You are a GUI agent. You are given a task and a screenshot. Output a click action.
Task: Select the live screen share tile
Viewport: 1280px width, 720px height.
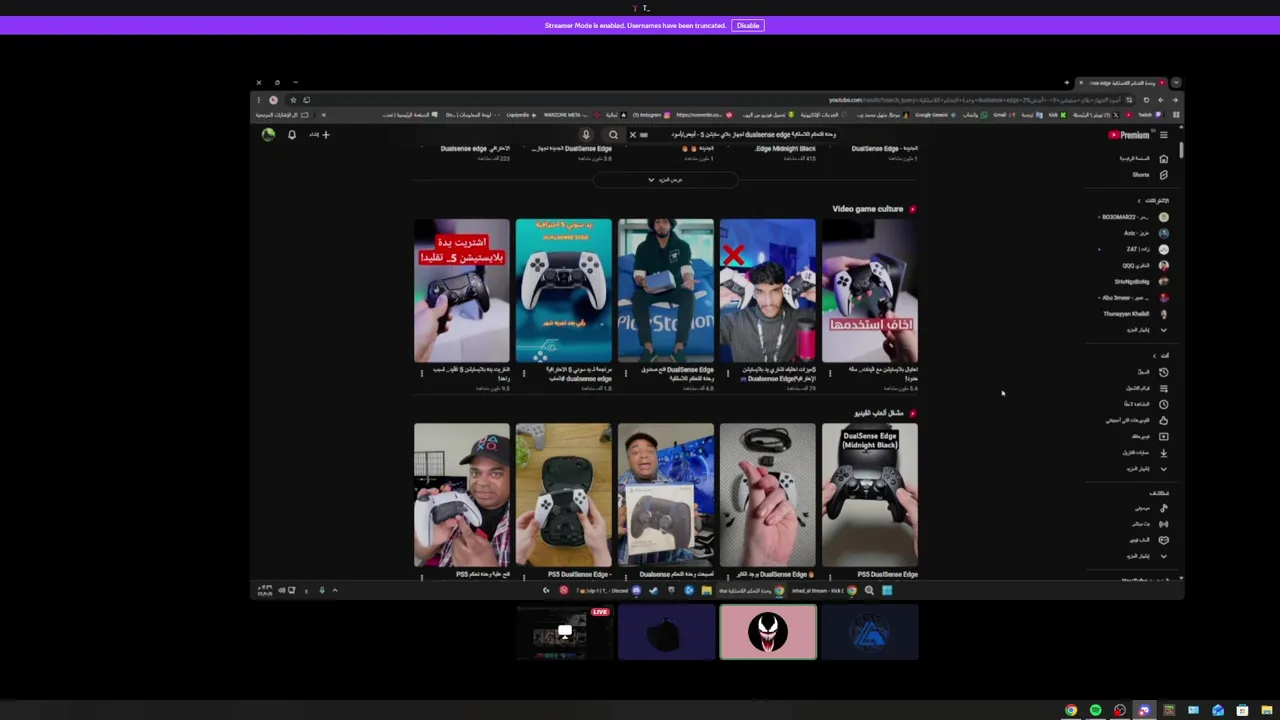[x=564, y=632]
